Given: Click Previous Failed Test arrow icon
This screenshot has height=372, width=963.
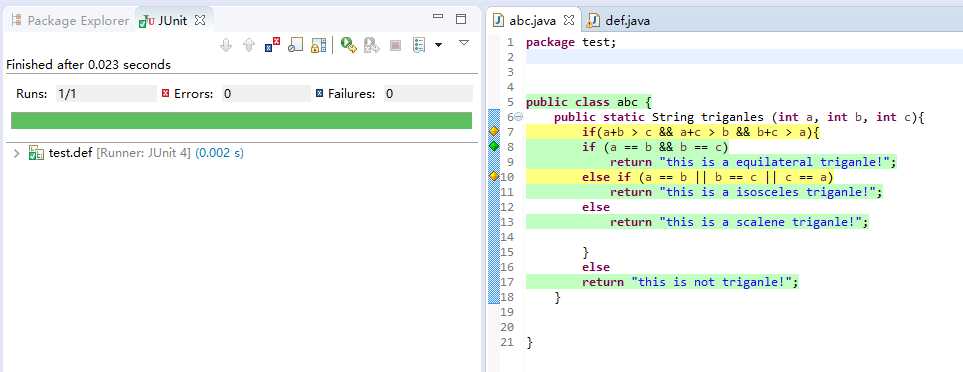Looking at the screenshot, I should click(249, 45).
